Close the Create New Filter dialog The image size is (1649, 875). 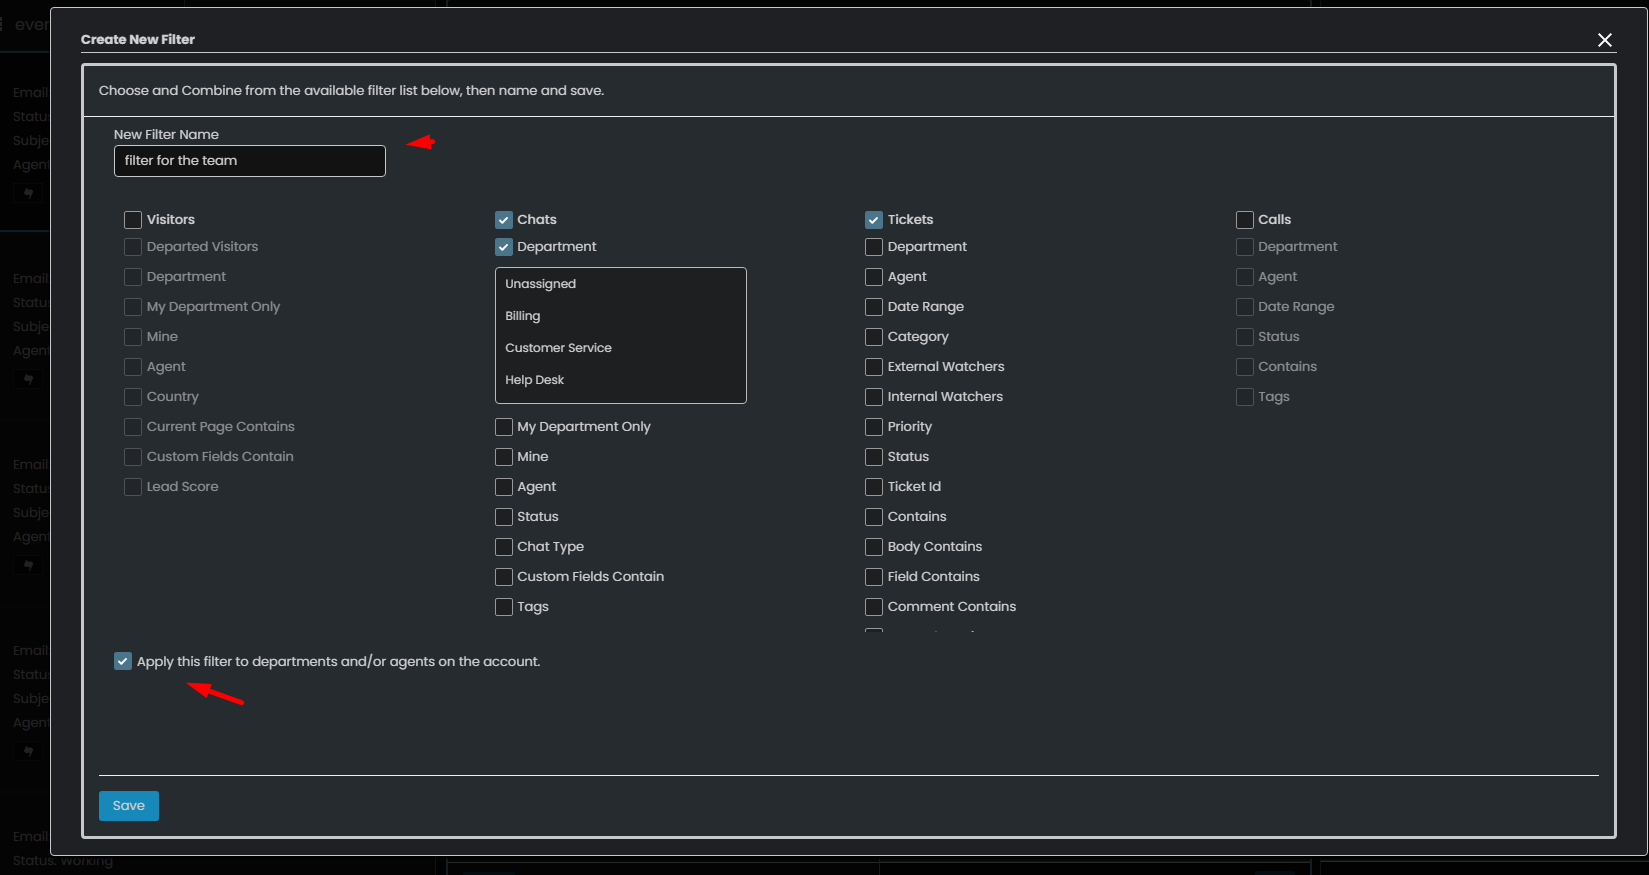[x=1604, y=40]
